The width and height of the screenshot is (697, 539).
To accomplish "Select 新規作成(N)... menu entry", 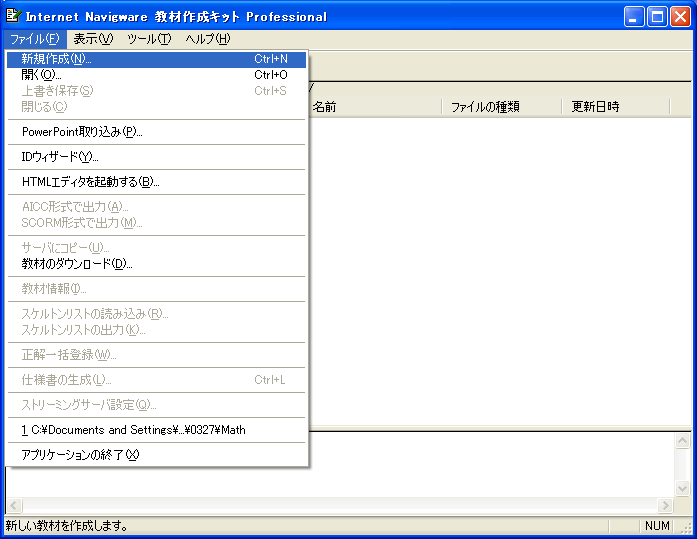I will [x=156, y=59].
